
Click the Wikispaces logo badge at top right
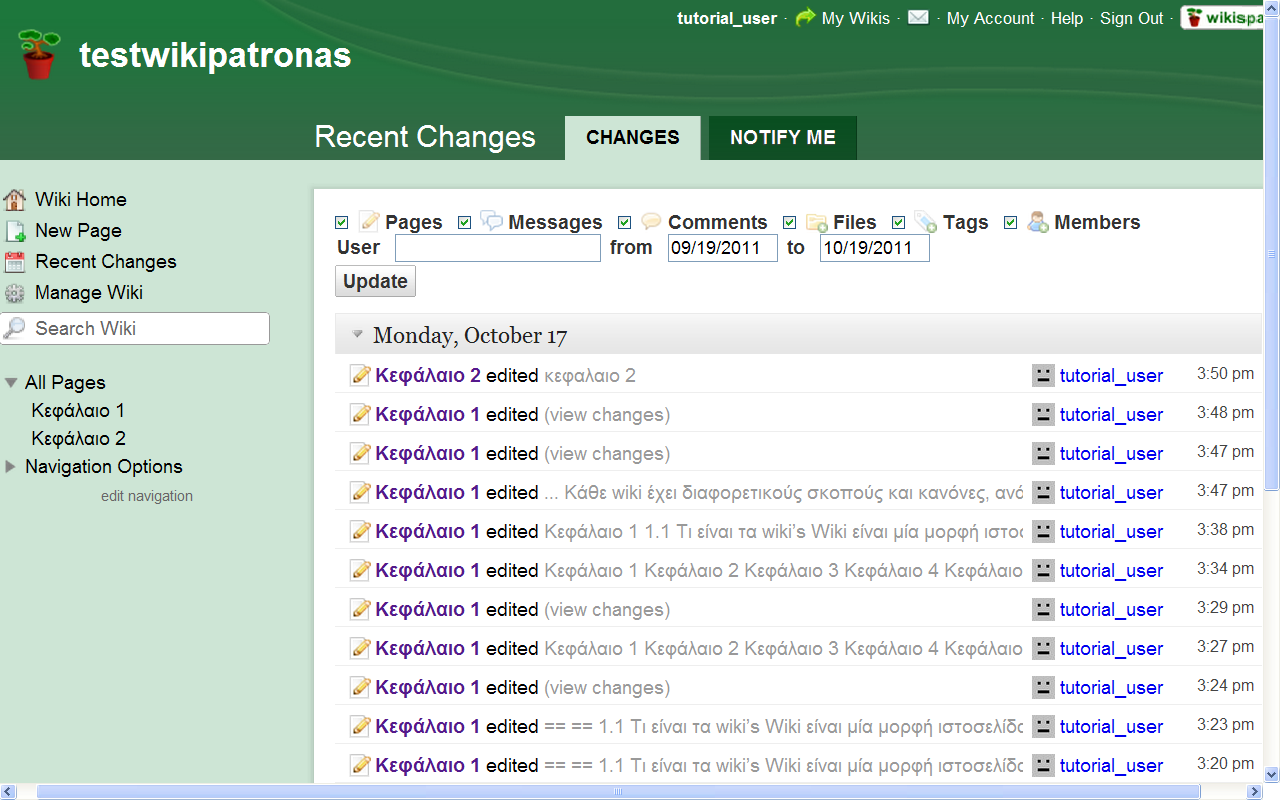click(1222, 18)
